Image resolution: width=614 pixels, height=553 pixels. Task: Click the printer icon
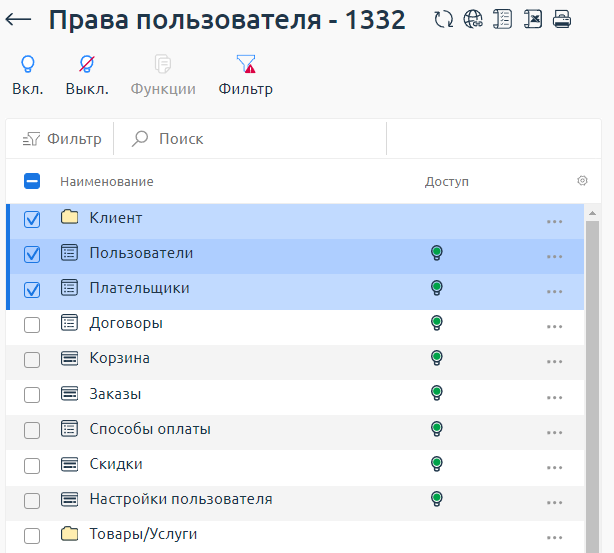click(562, 20)
